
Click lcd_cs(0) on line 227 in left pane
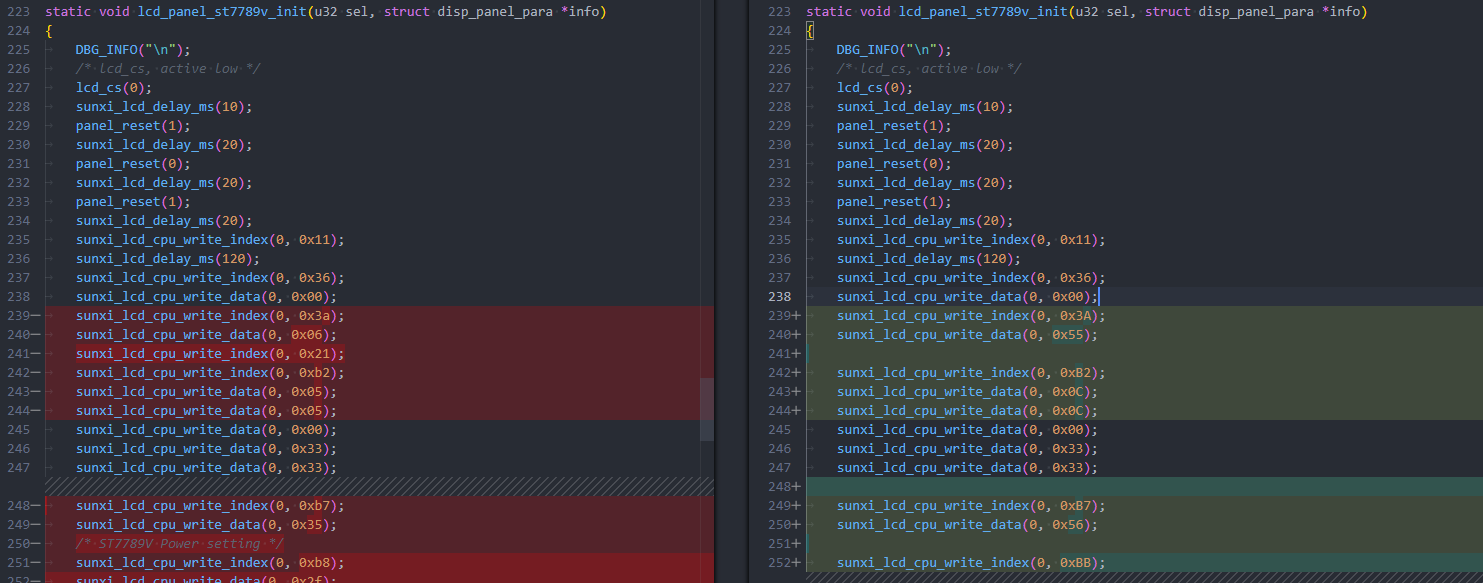114,88
